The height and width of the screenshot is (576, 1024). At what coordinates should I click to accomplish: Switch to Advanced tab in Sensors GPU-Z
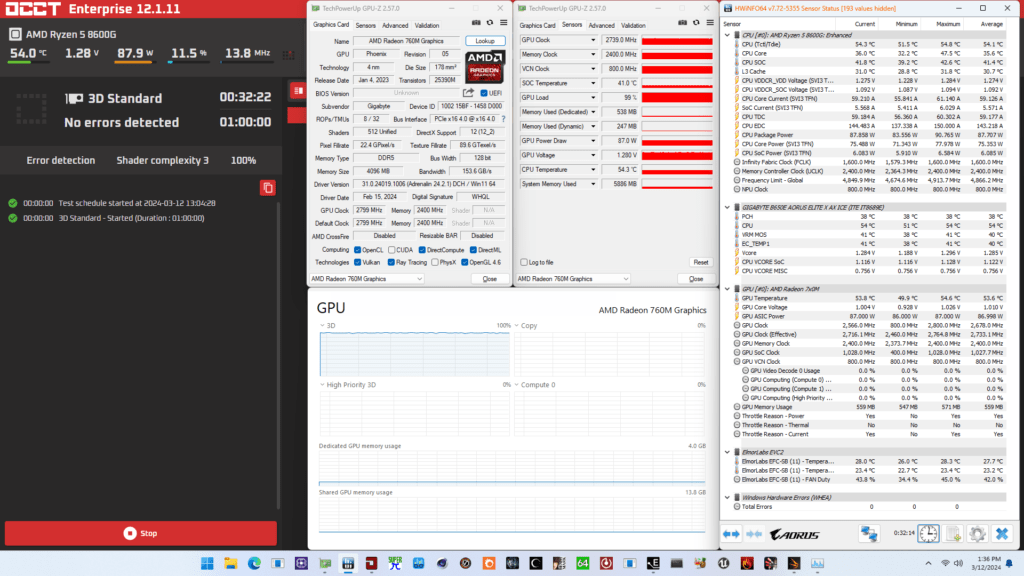(601, 25)
